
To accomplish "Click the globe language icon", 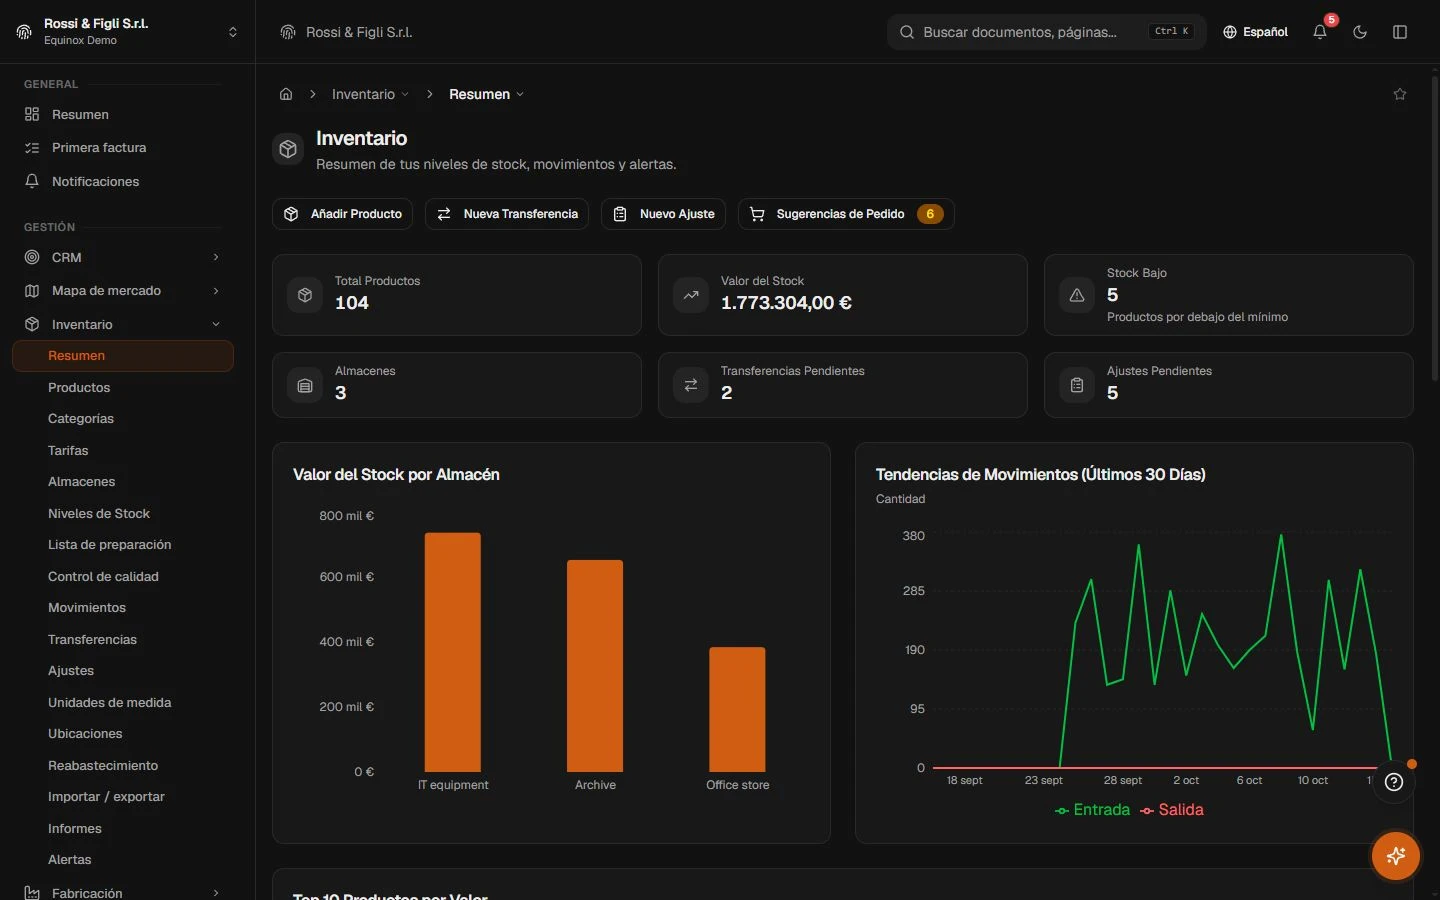I will (x=1230, y=32).
